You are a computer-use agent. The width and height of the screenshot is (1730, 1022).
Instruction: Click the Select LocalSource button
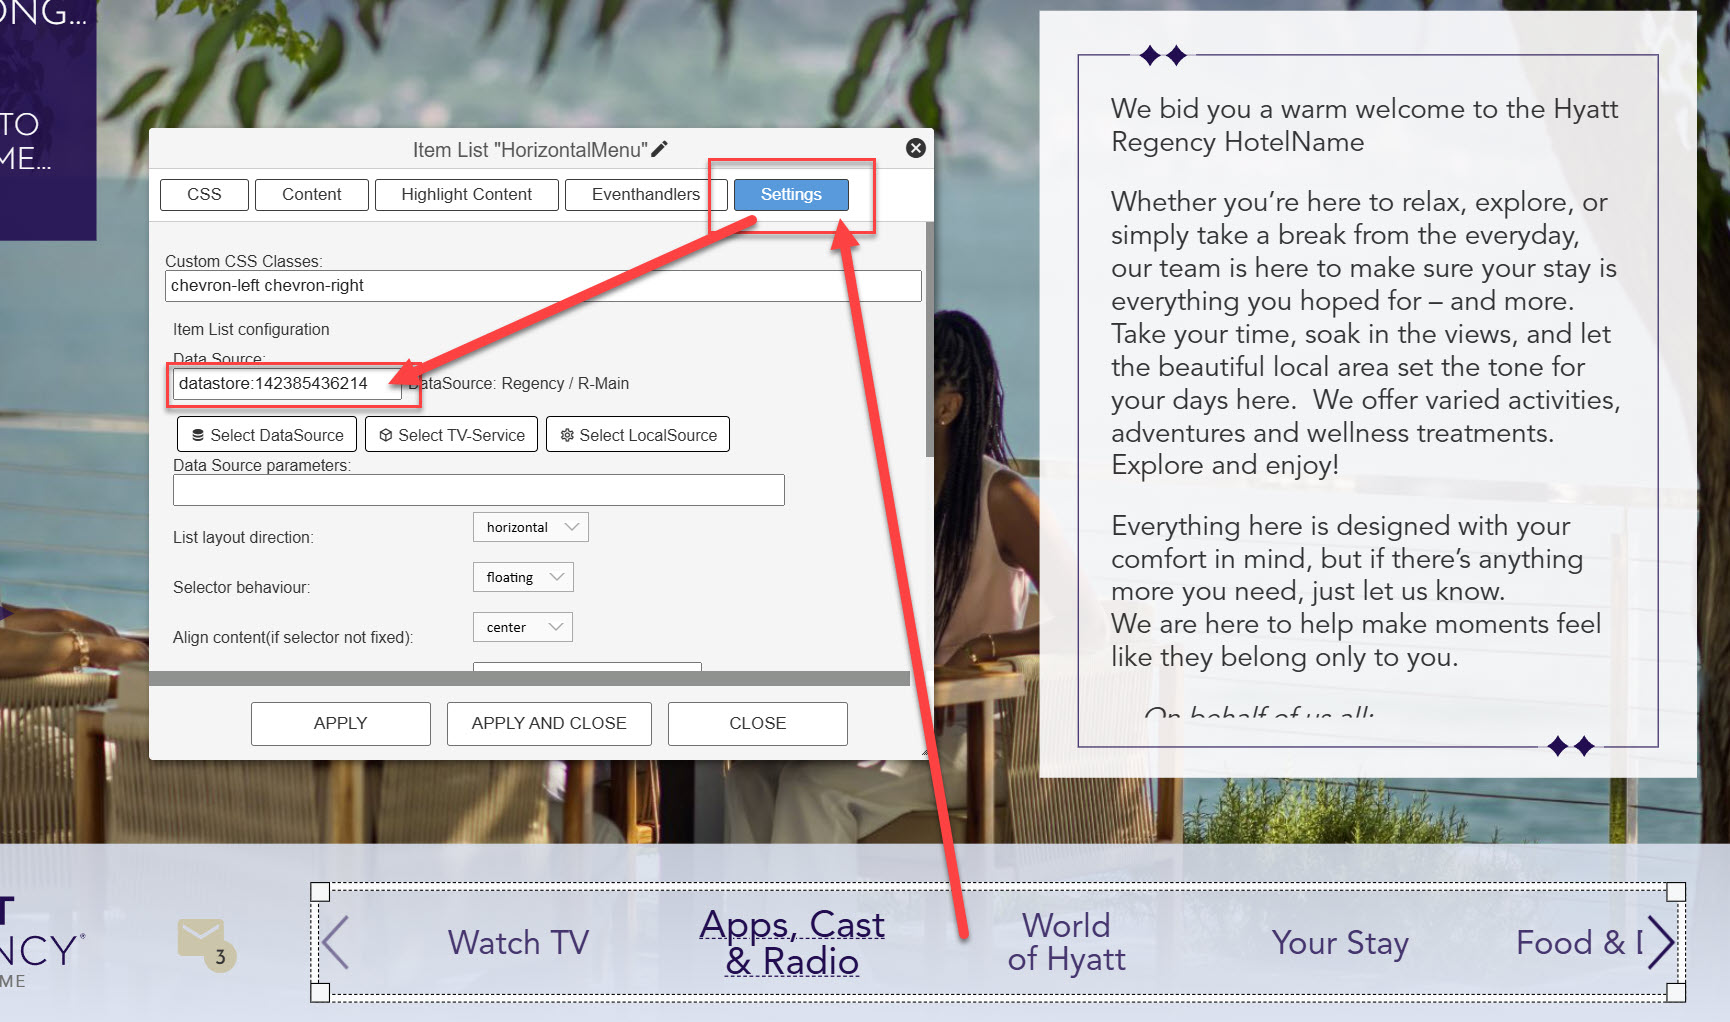point(638,435)
